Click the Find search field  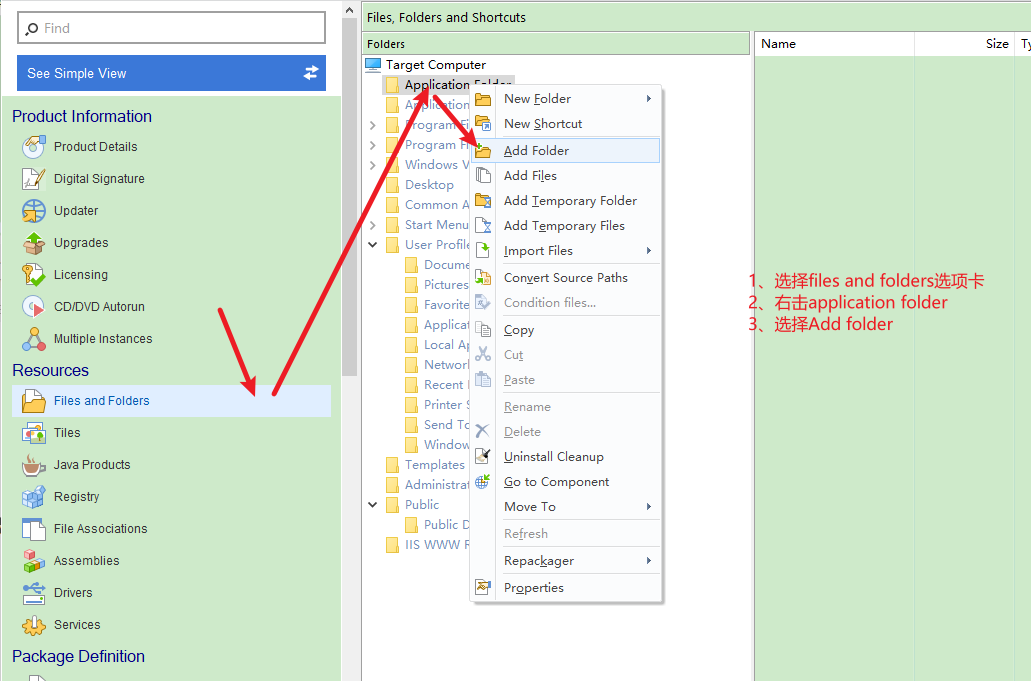point(172,28)
